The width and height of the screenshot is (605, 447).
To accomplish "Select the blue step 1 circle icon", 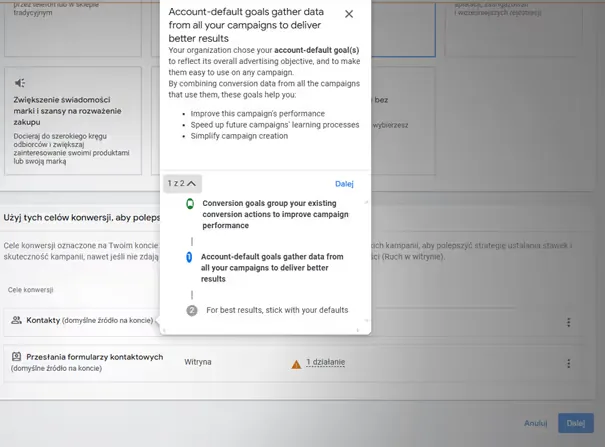I will point(189,257).
